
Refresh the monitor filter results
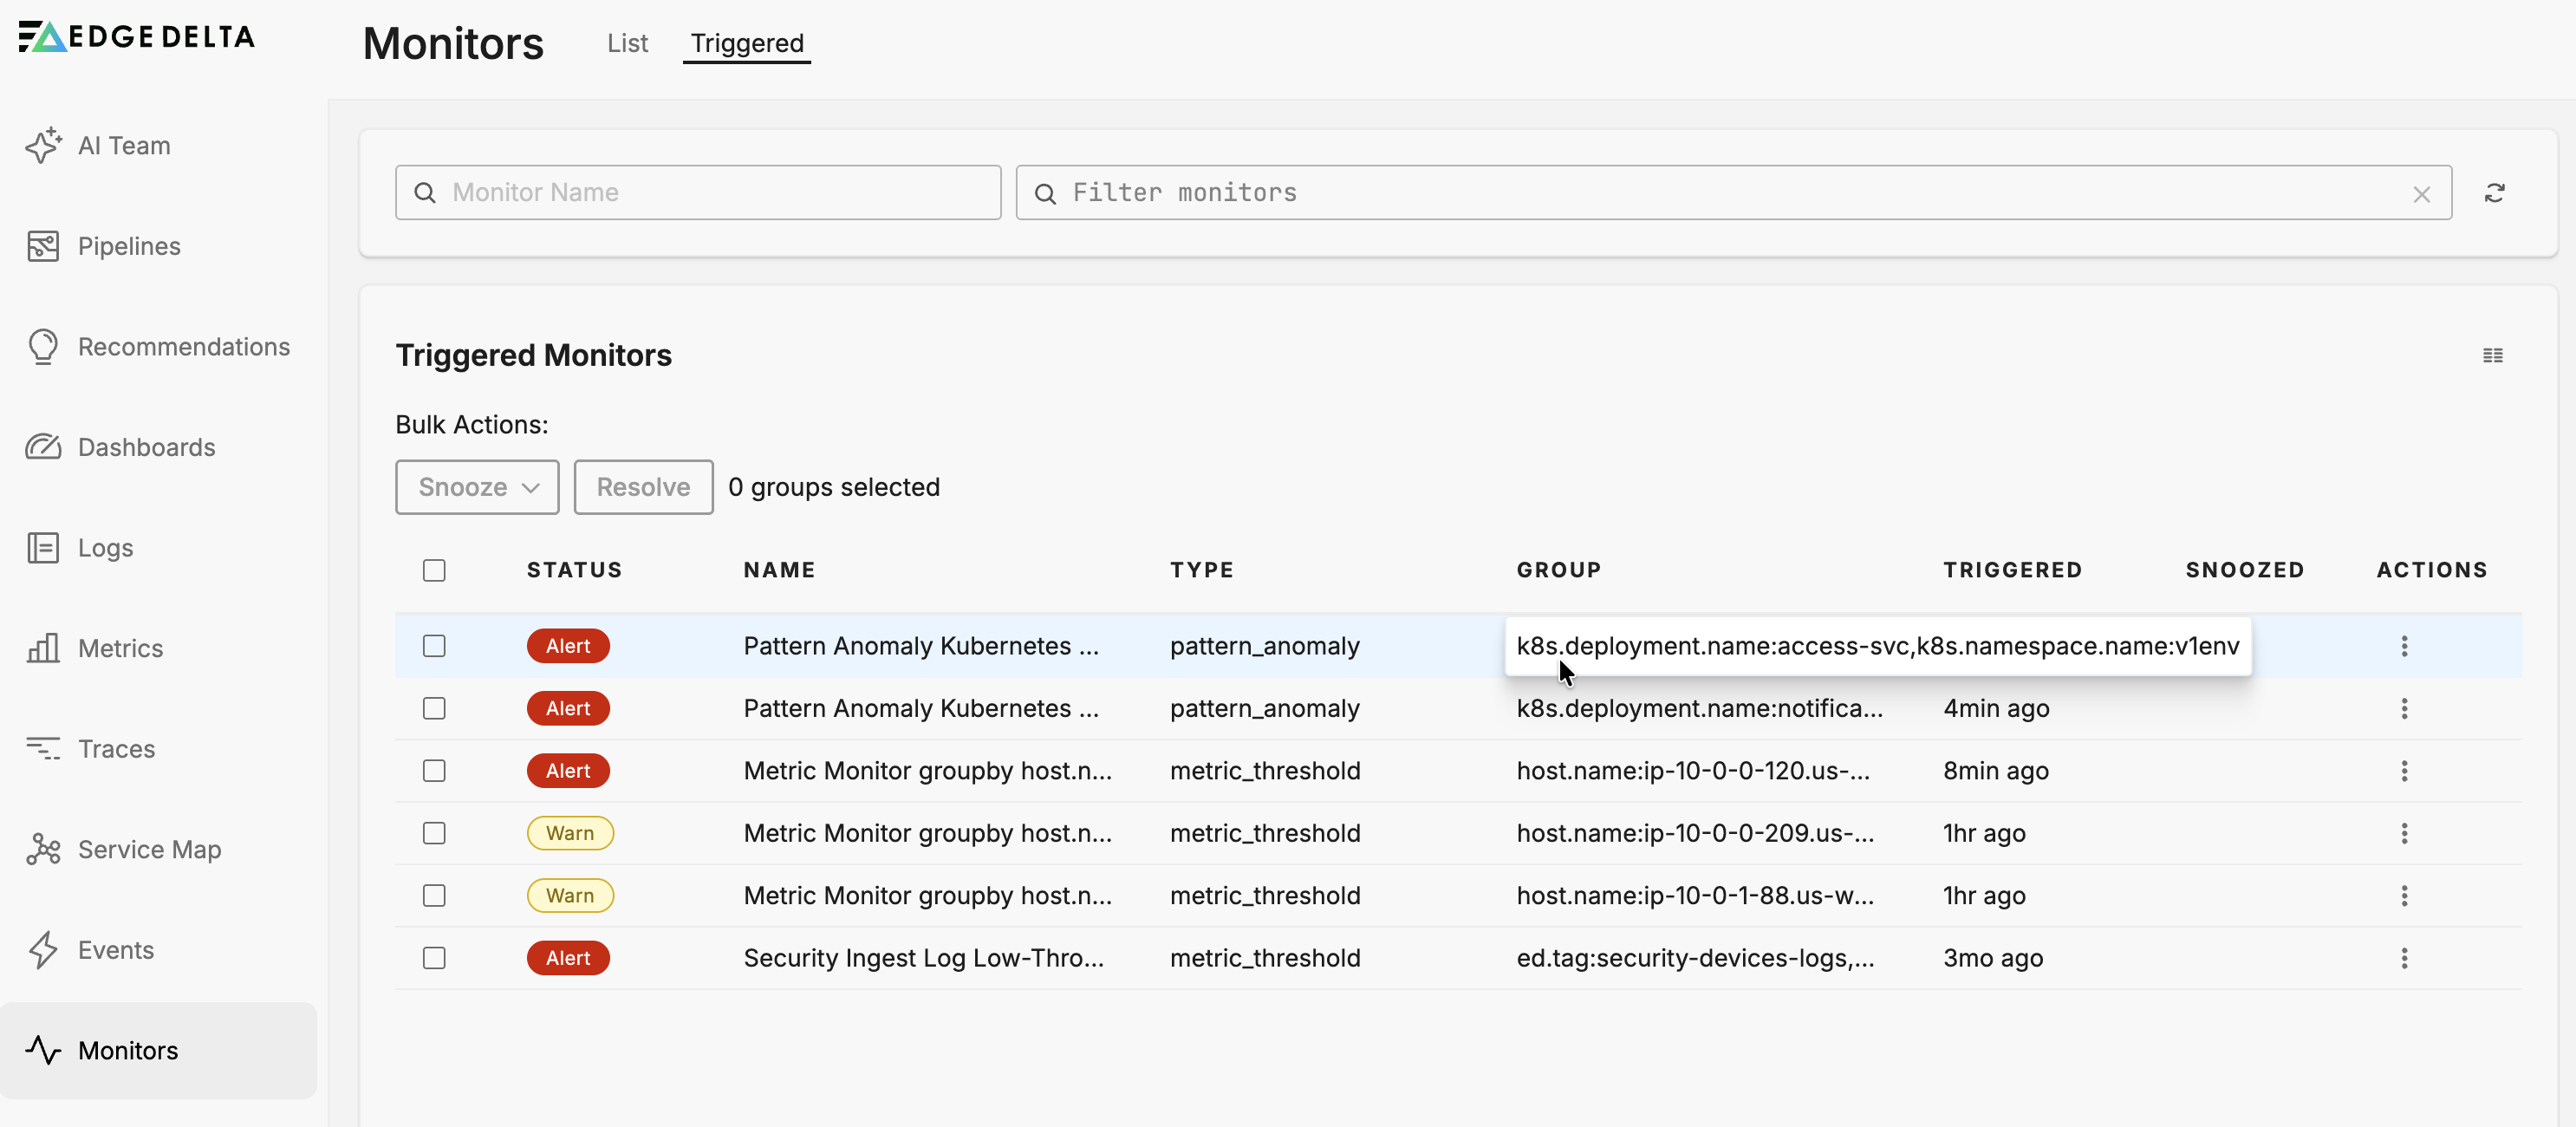click(2496, 192)
